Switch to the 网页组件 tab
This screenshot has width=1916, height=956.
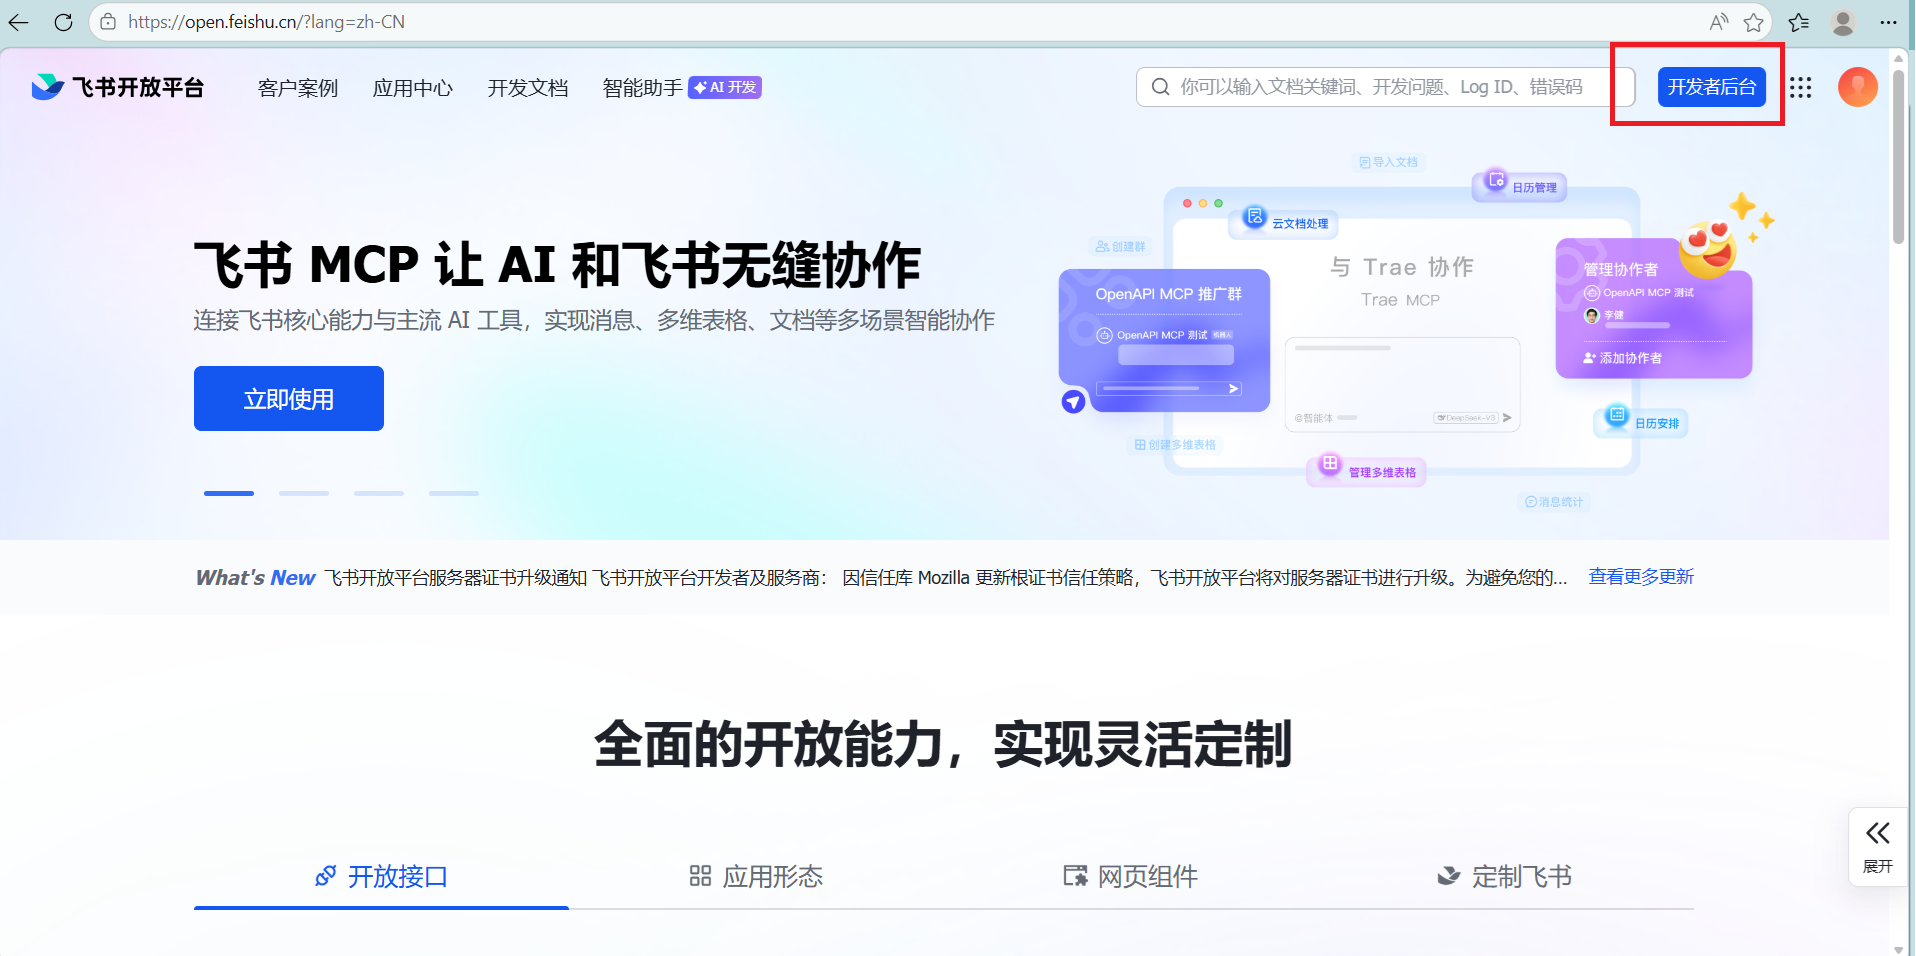[x=1131, y=877]
